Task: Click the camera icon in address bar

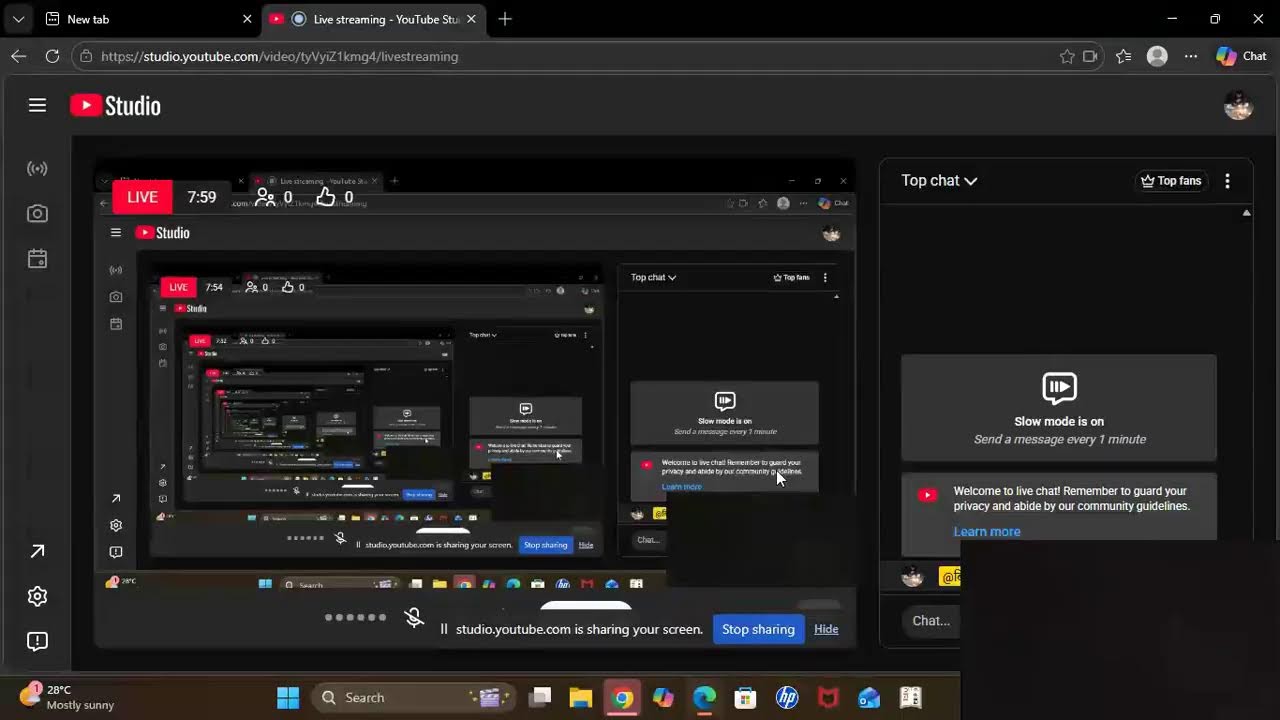Action: coord(1090,56)
